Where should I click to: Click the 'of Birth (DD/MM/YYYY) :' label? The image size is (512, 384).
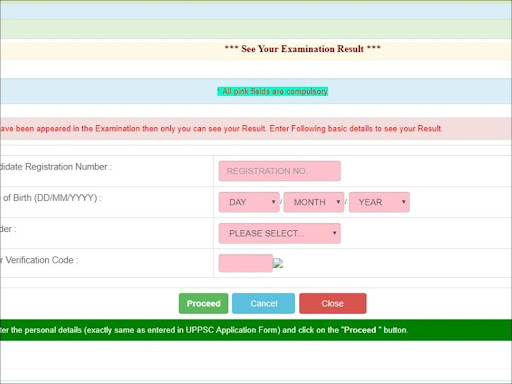pyautogui.click(x=51, y=198)
